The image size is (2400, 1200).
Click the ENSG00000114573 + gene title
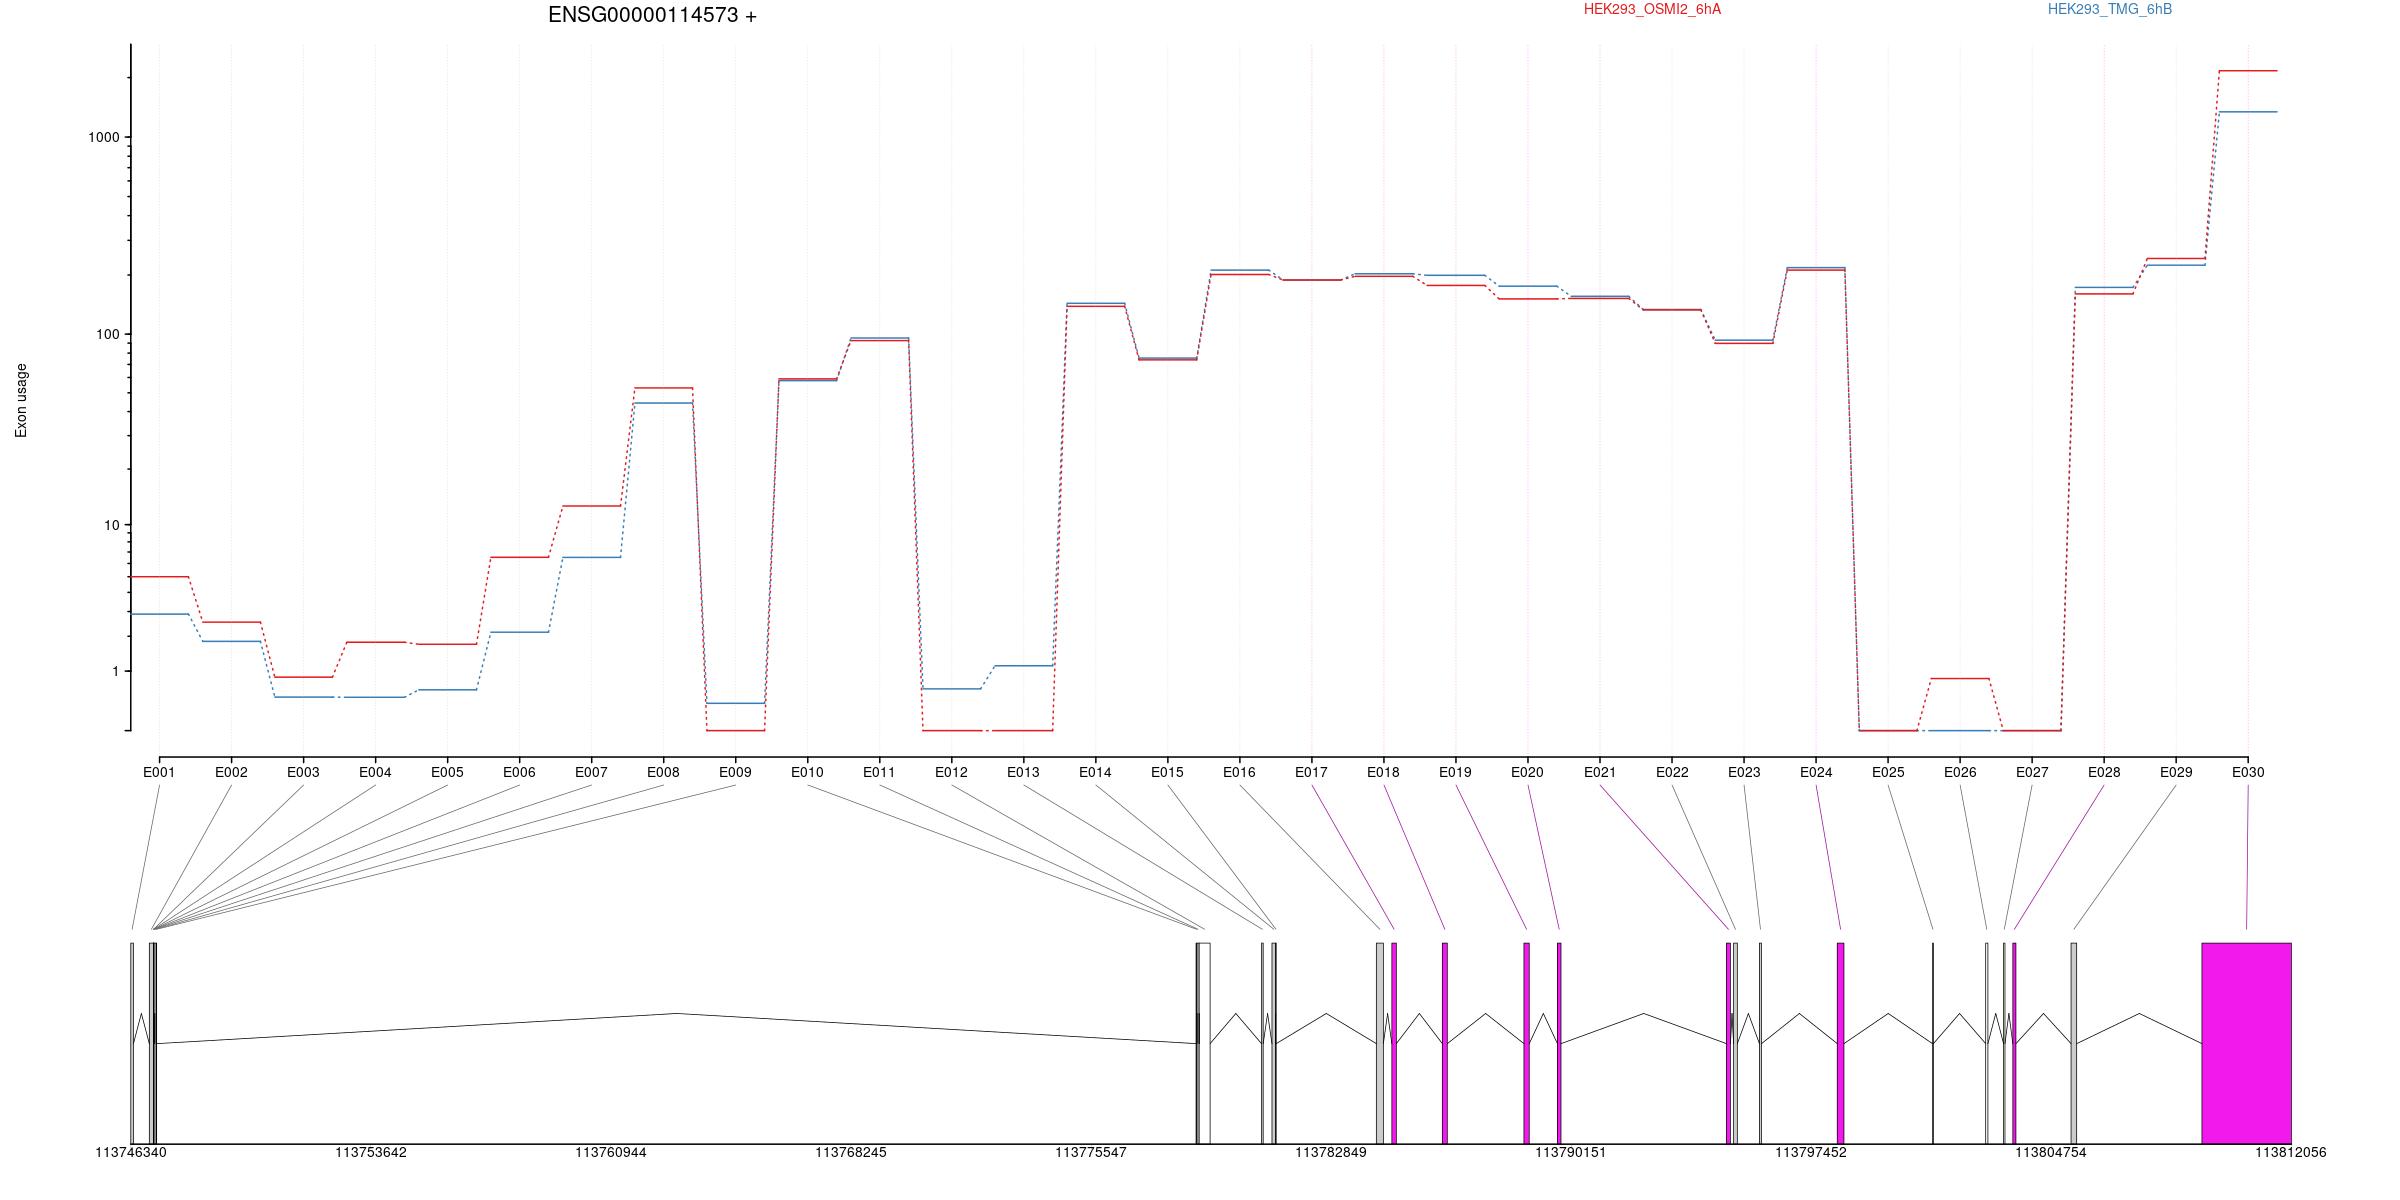click(x=652, y=15)
